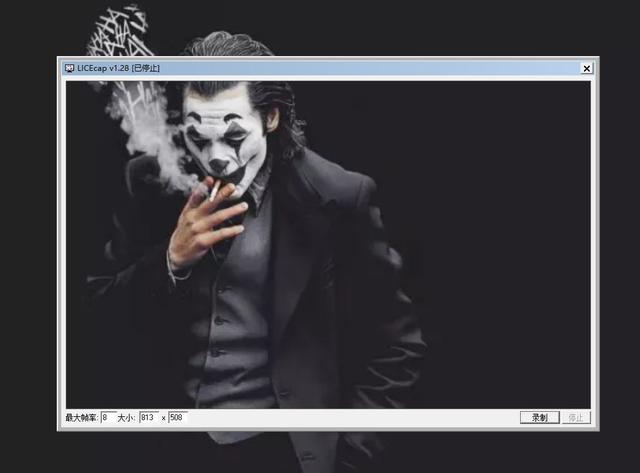Screen dimensions: 640x473
Task: Edit the max frame rate field showing 8
Action: pyautogui.click(x=109, y=417)
